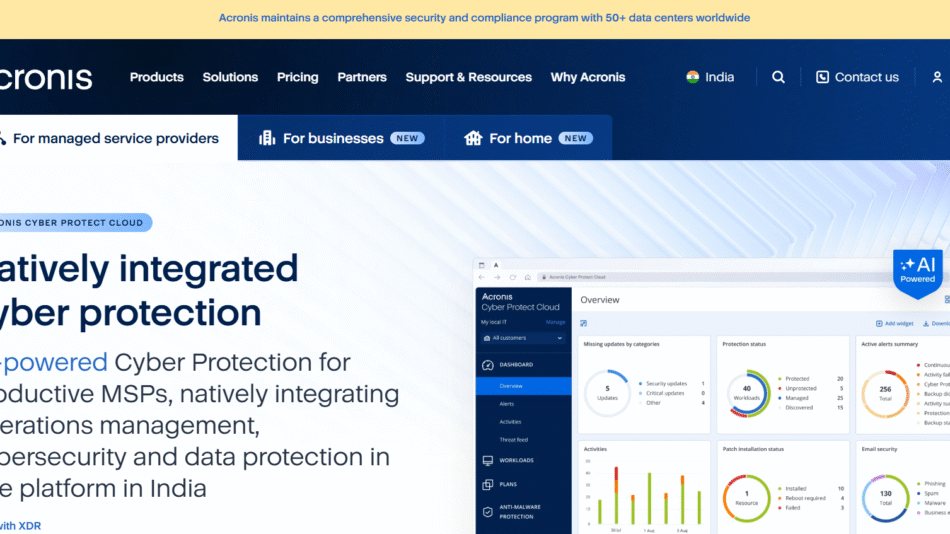The image size is (950, 534).
Task: Click the Active alerts summary donut chart
Action: (885, 394)
